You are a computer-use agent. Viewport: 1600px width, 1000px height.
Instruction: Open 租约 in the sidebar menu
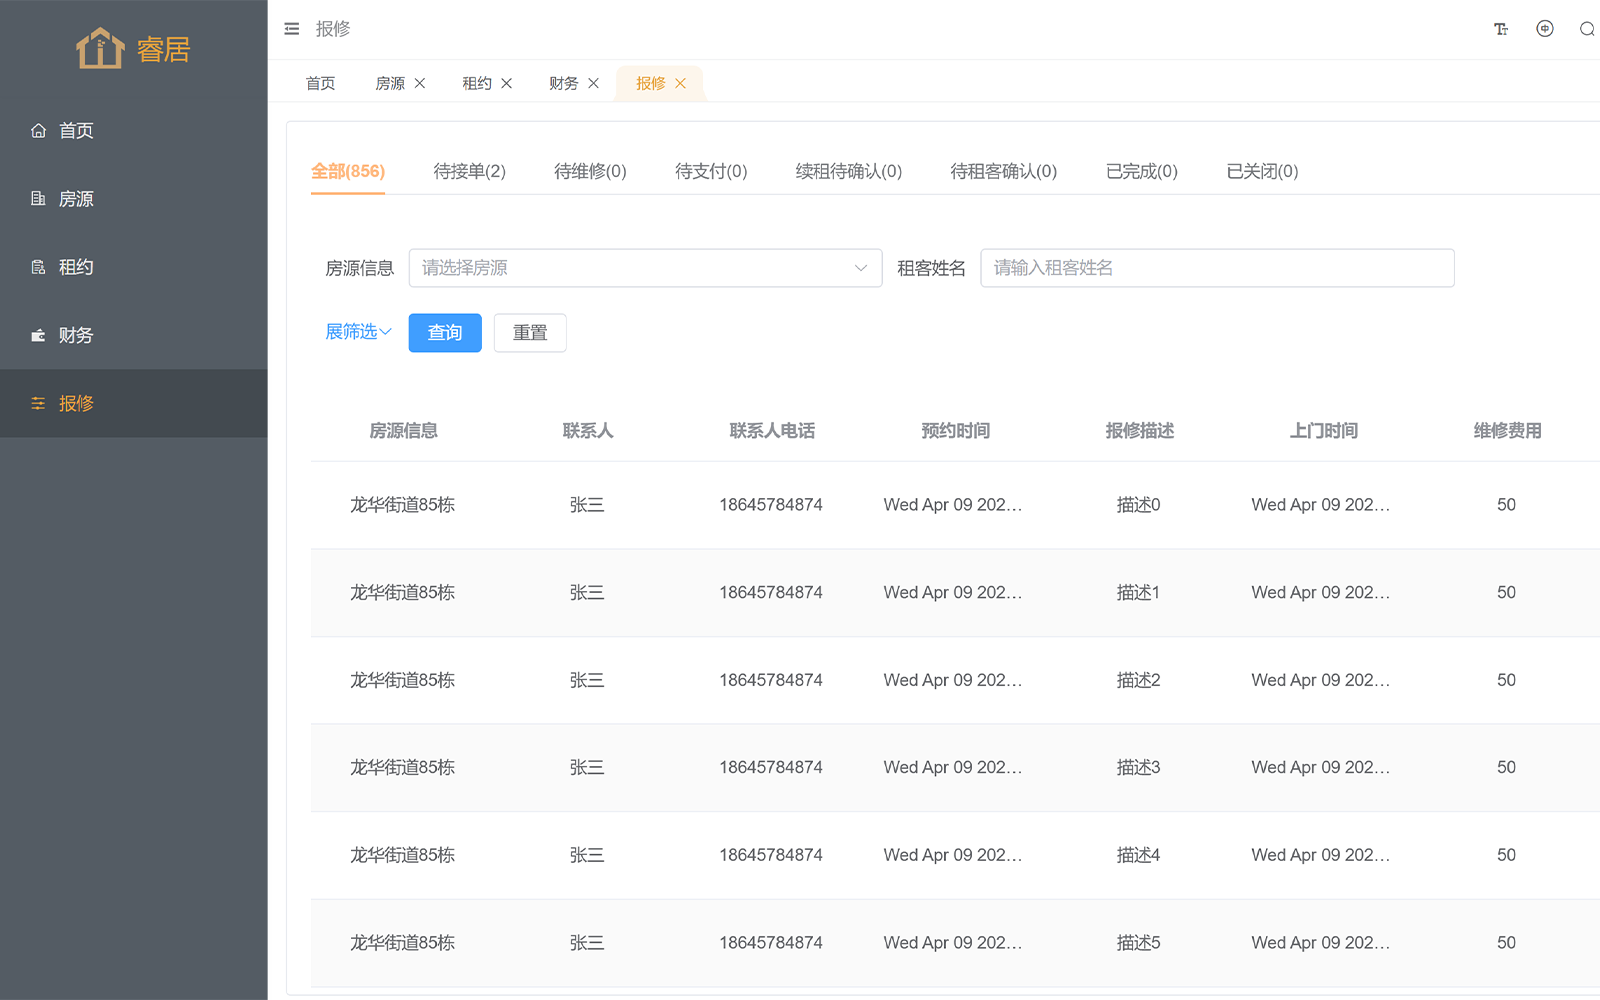pos(76,267)
